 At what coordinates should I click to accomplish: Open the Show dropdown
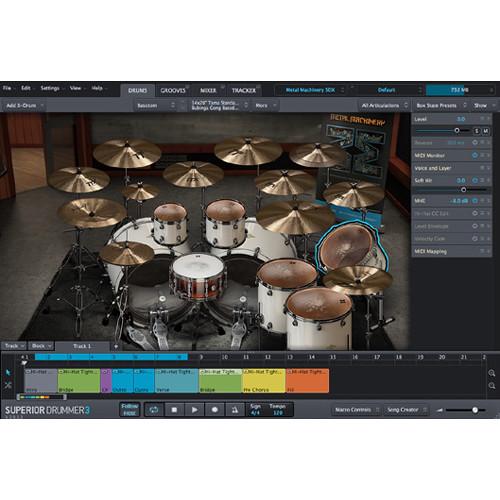[484, 105]
